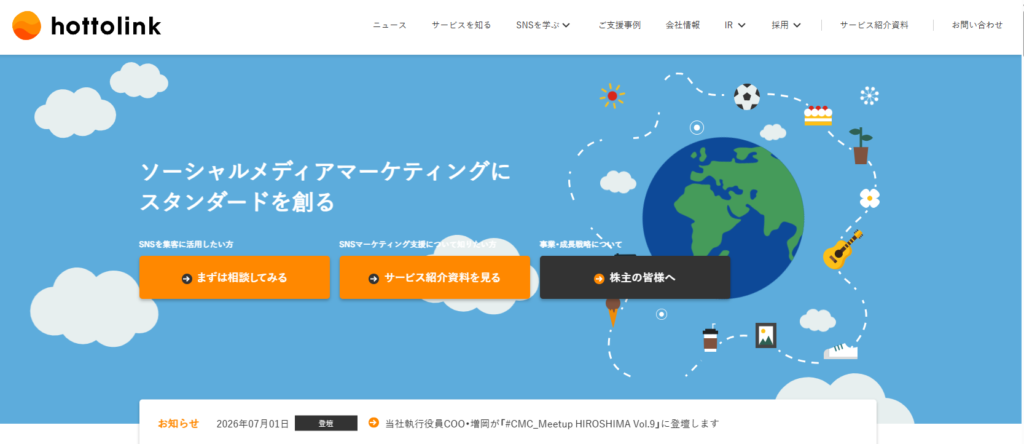
Task: Click the ice cream cone illustration icon
Action: tap(612, 311)
